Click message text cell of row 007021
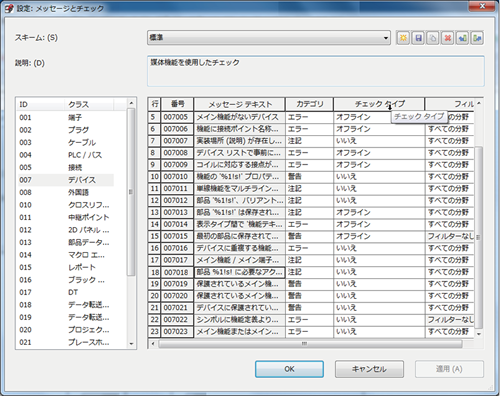The image size is (500, 396). pyautogui.click(x=239, y=308)
